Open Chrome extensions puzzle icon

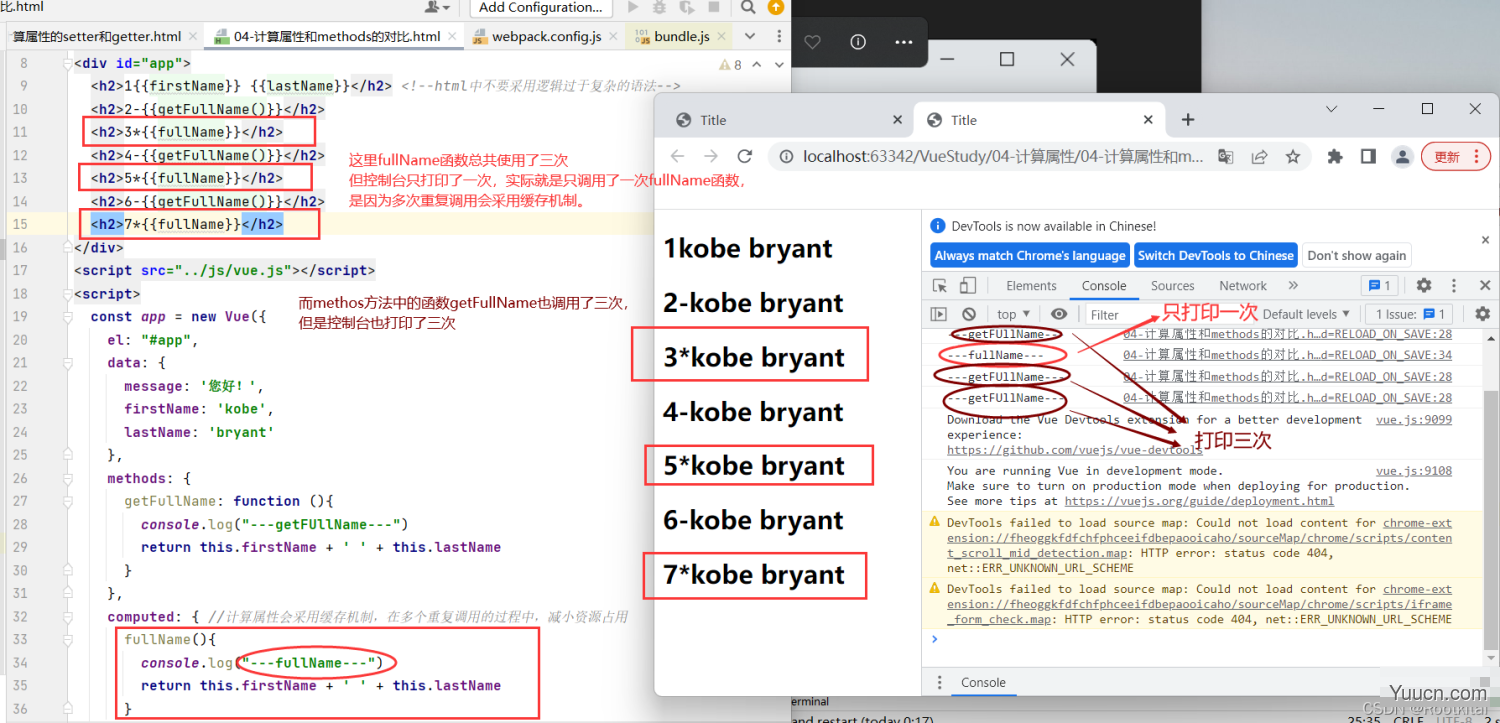pyautogui.click(x=1334, y=157)
